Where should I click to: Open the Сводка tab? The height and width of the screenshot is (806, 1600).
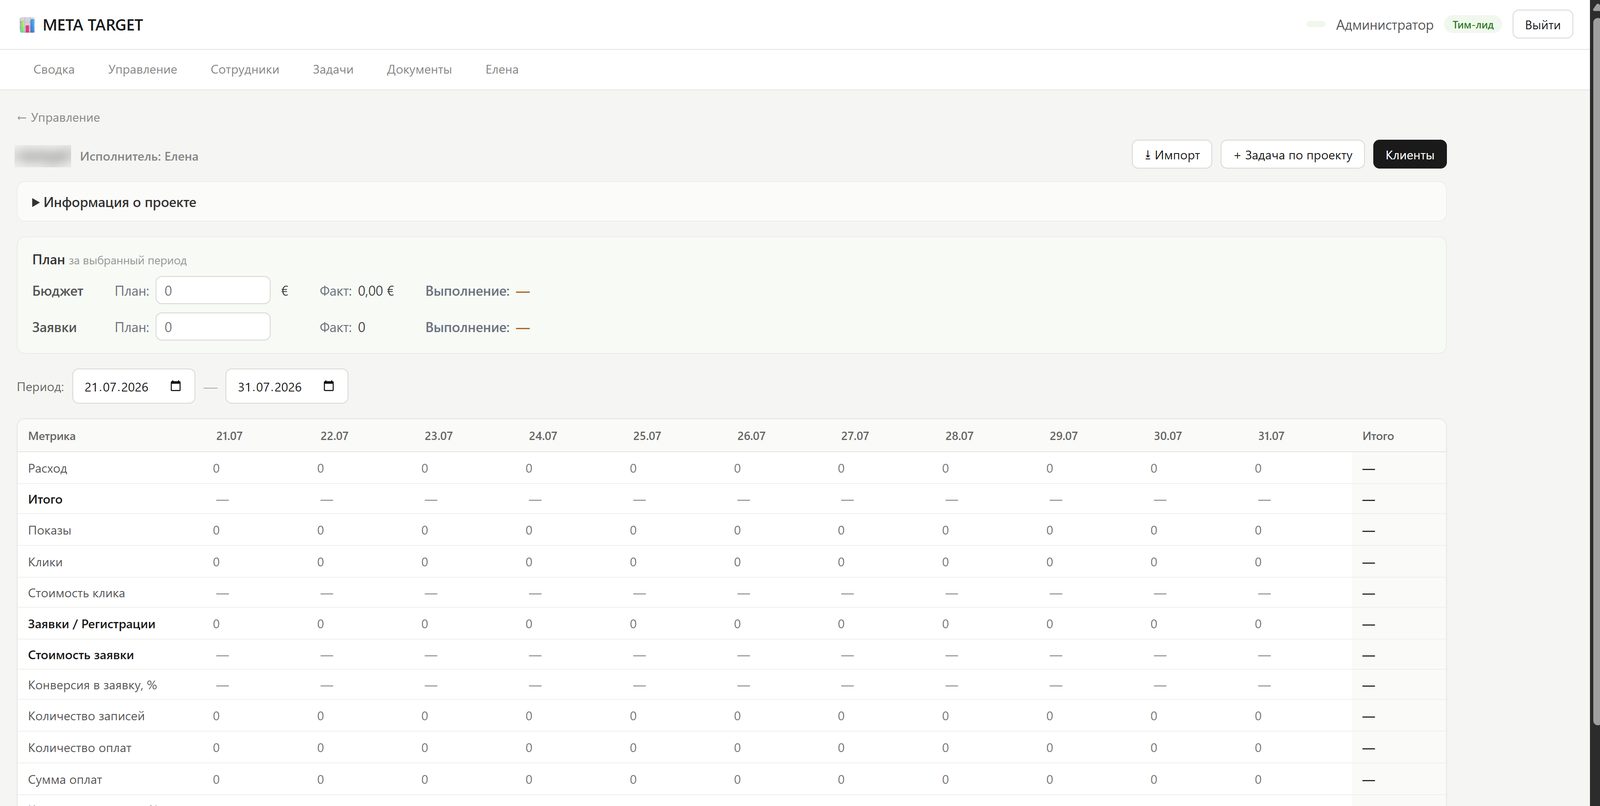(54, 69)
